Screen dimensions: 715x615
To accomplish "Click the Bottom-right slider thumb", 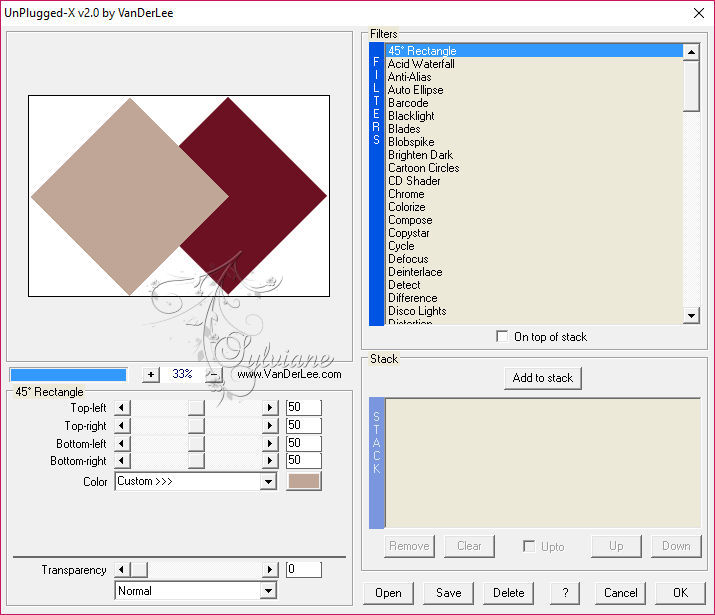I will (196, 460).
